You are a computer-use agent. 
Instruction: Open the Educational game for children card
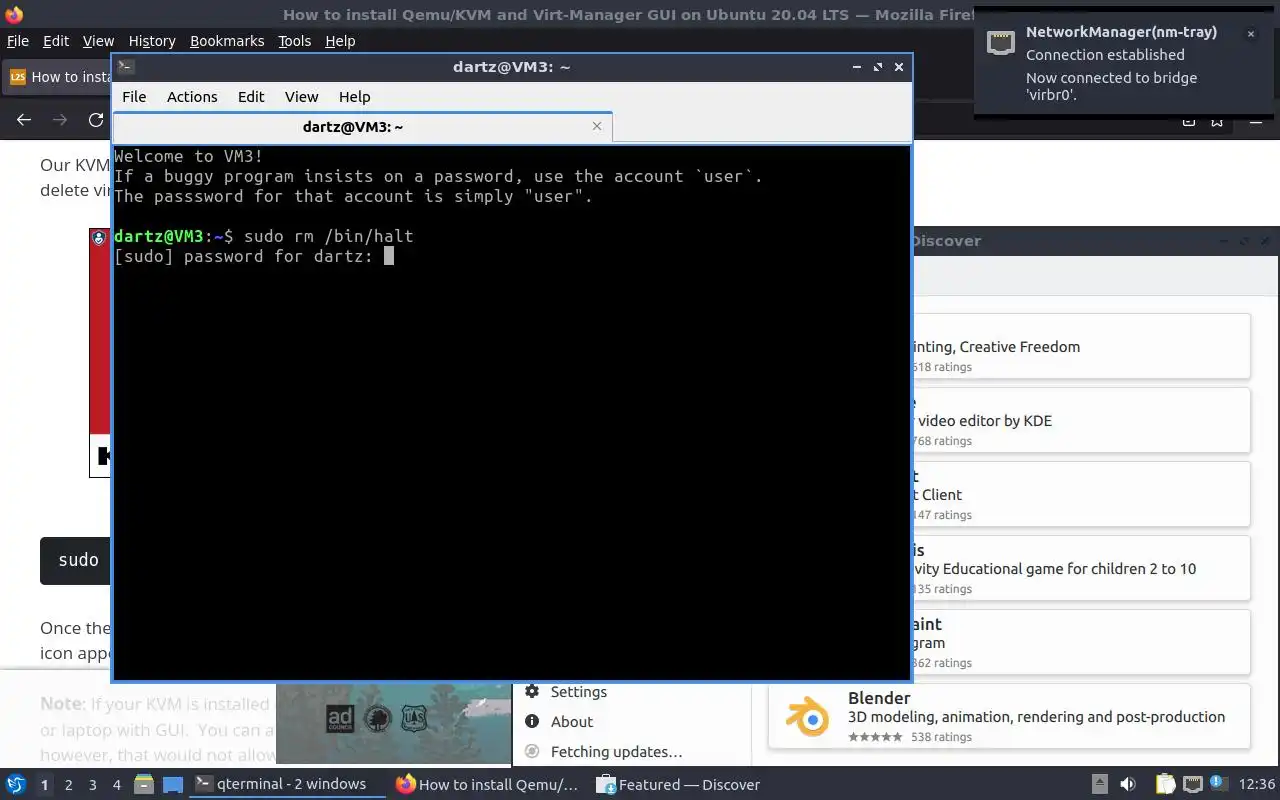point(1081,568)
